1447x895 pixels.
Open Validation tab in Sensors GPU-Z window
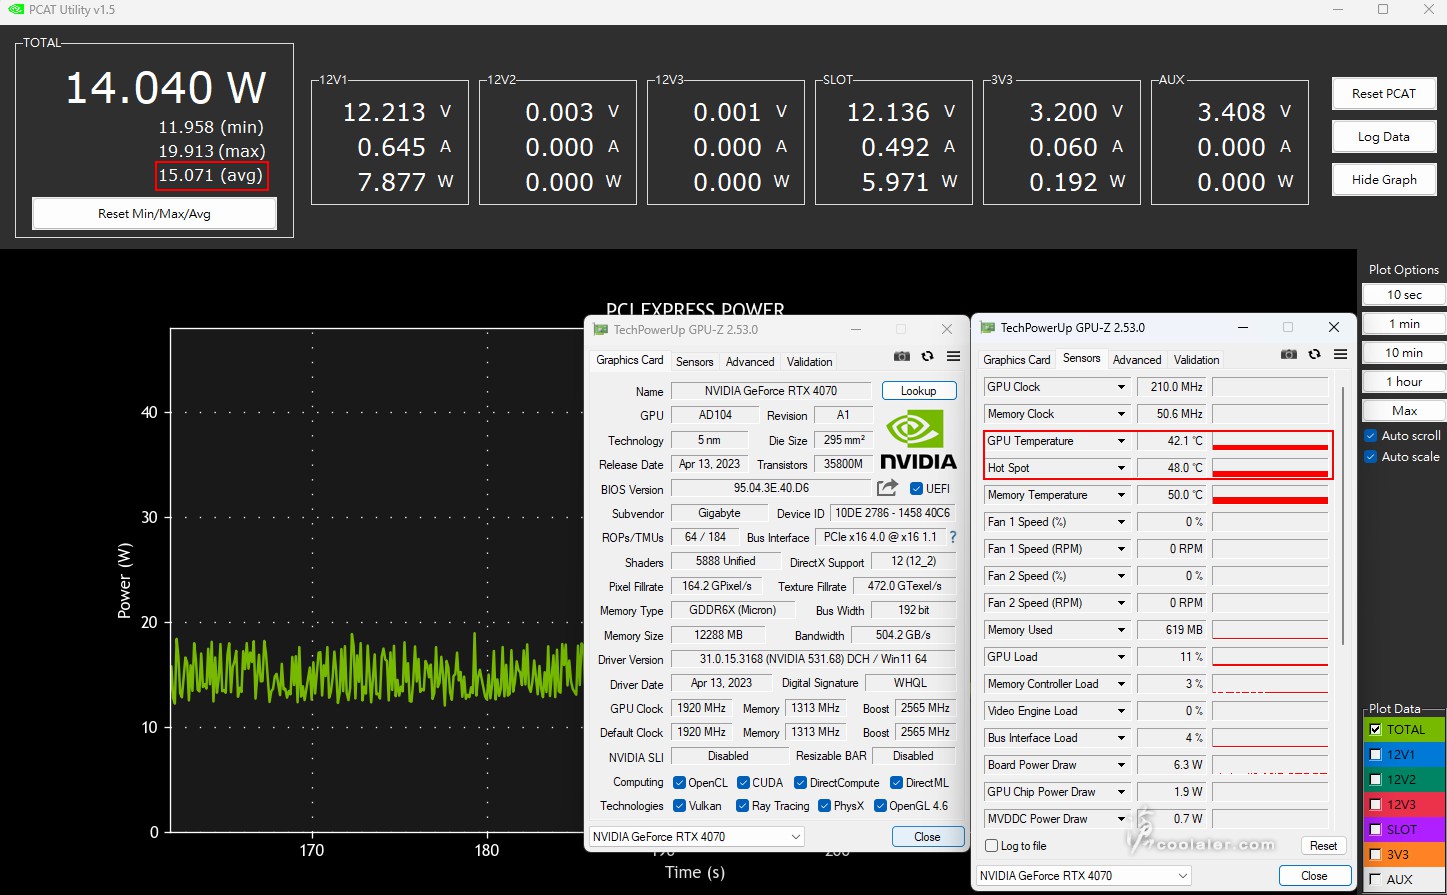(1196, 360)
